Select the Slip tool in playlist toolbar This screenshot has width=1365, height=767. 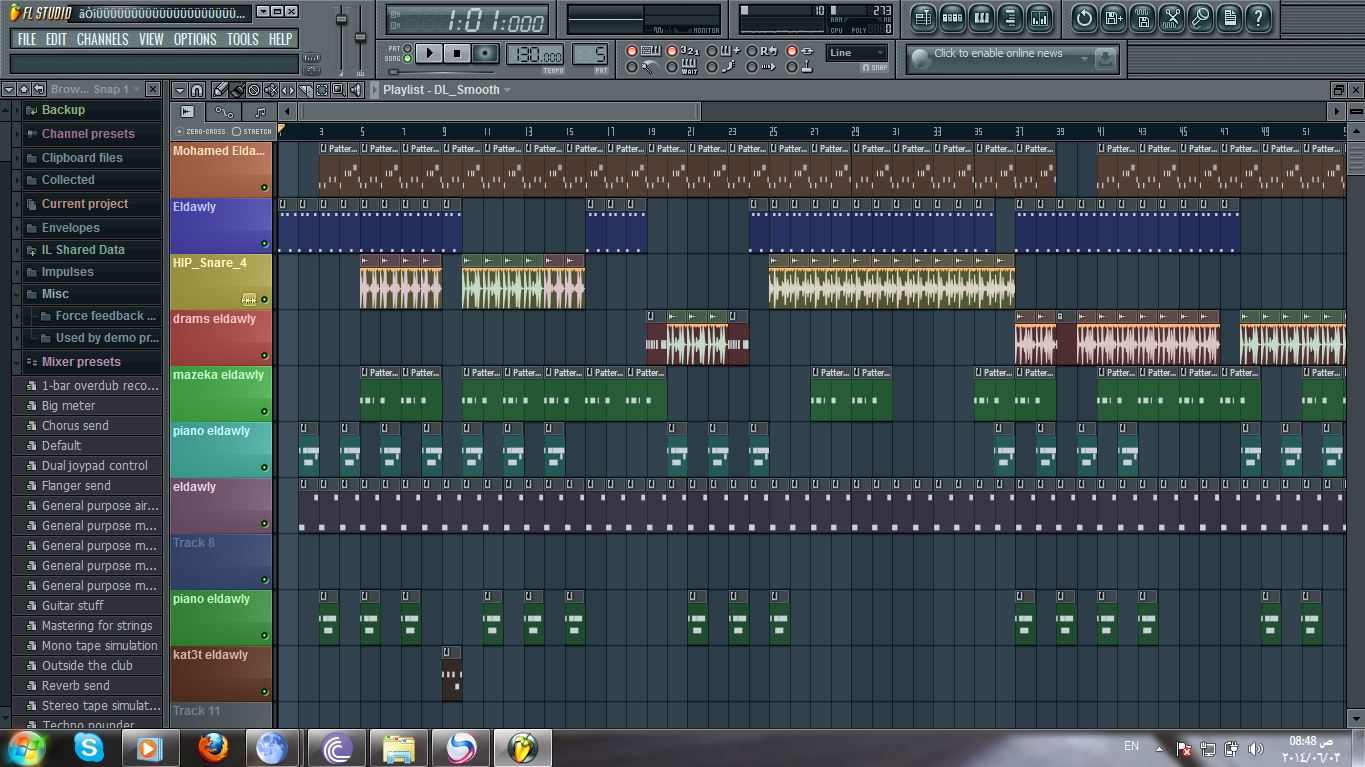tap(287, 90)
